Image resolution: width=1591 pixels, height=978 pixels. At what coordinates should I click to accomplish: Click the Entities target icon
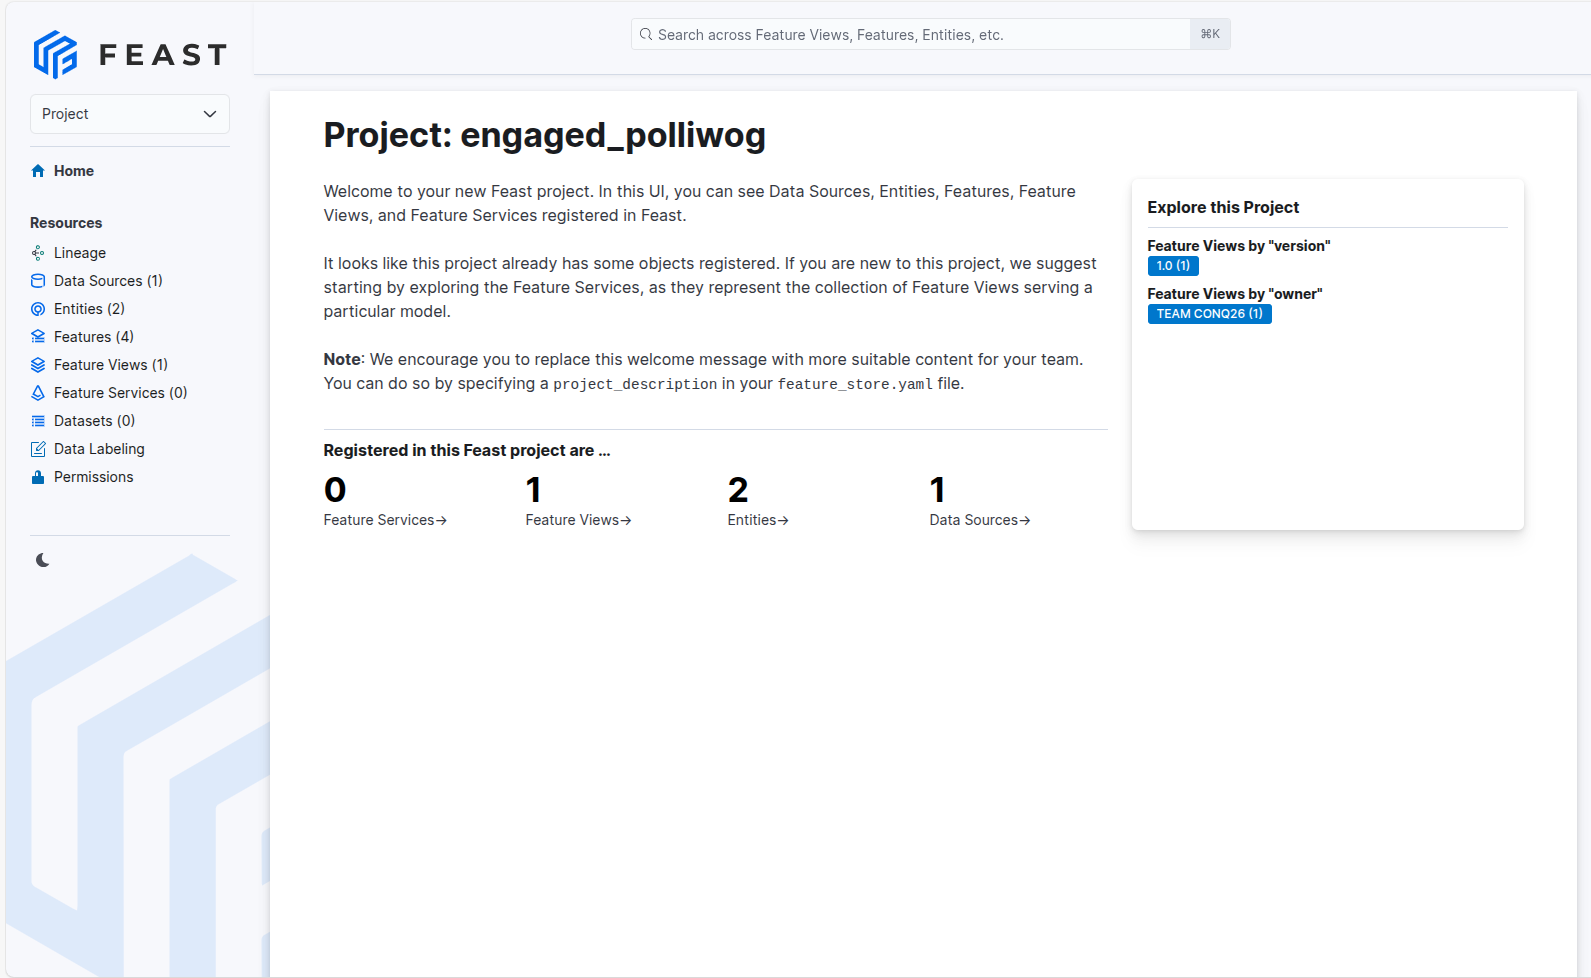38,309
